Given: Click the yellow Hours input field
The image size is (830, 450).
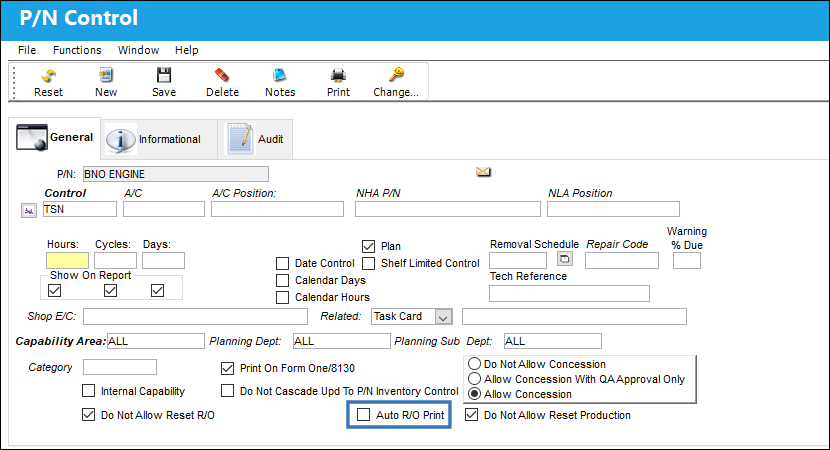Looking at the screenshot, I should pos(67,260).
